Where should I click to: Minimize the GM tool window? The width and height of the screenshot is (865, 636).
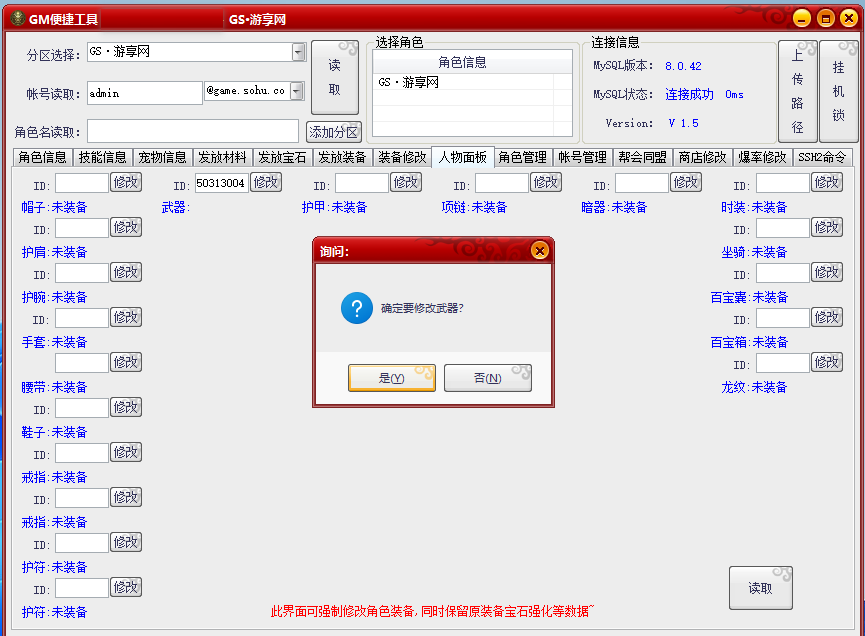tap(802, 18)
